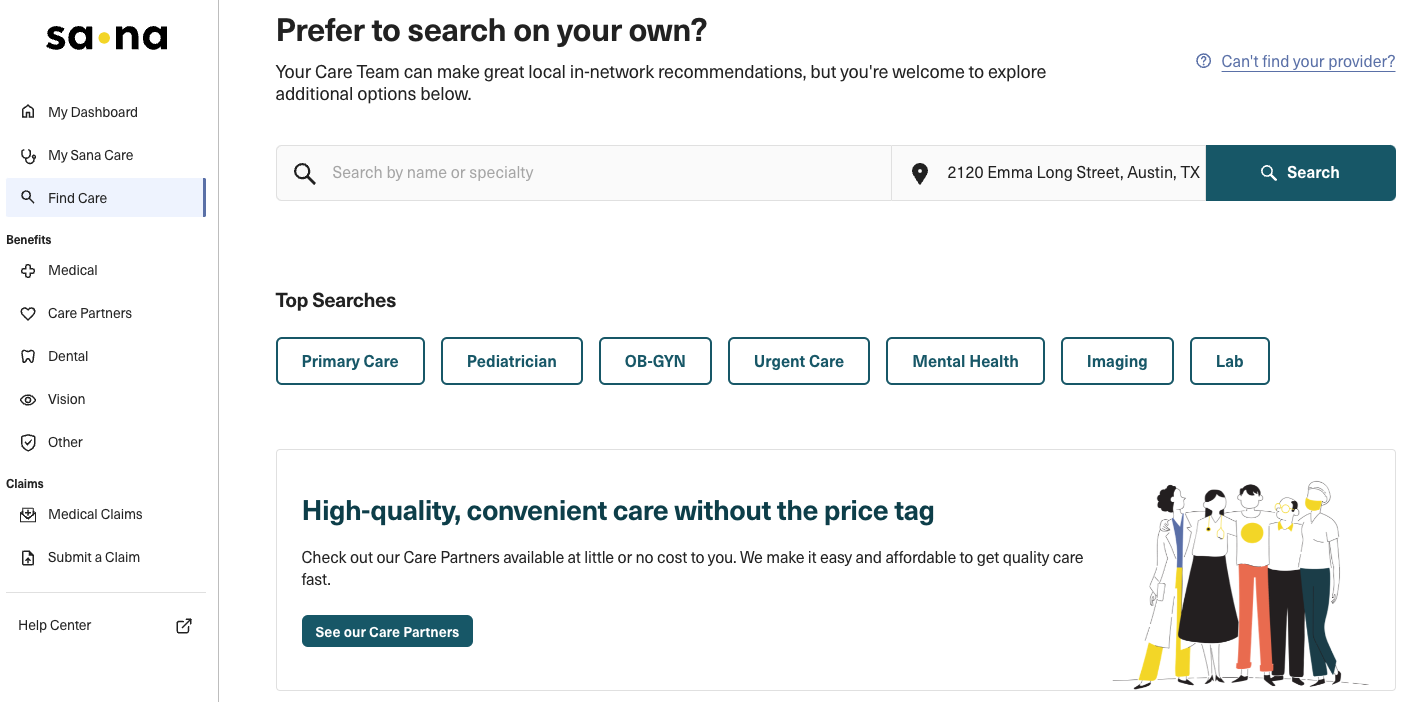1410x702 pixels.
Task: Click the eye icon for Vision benefits
Action: pos(28,399)
